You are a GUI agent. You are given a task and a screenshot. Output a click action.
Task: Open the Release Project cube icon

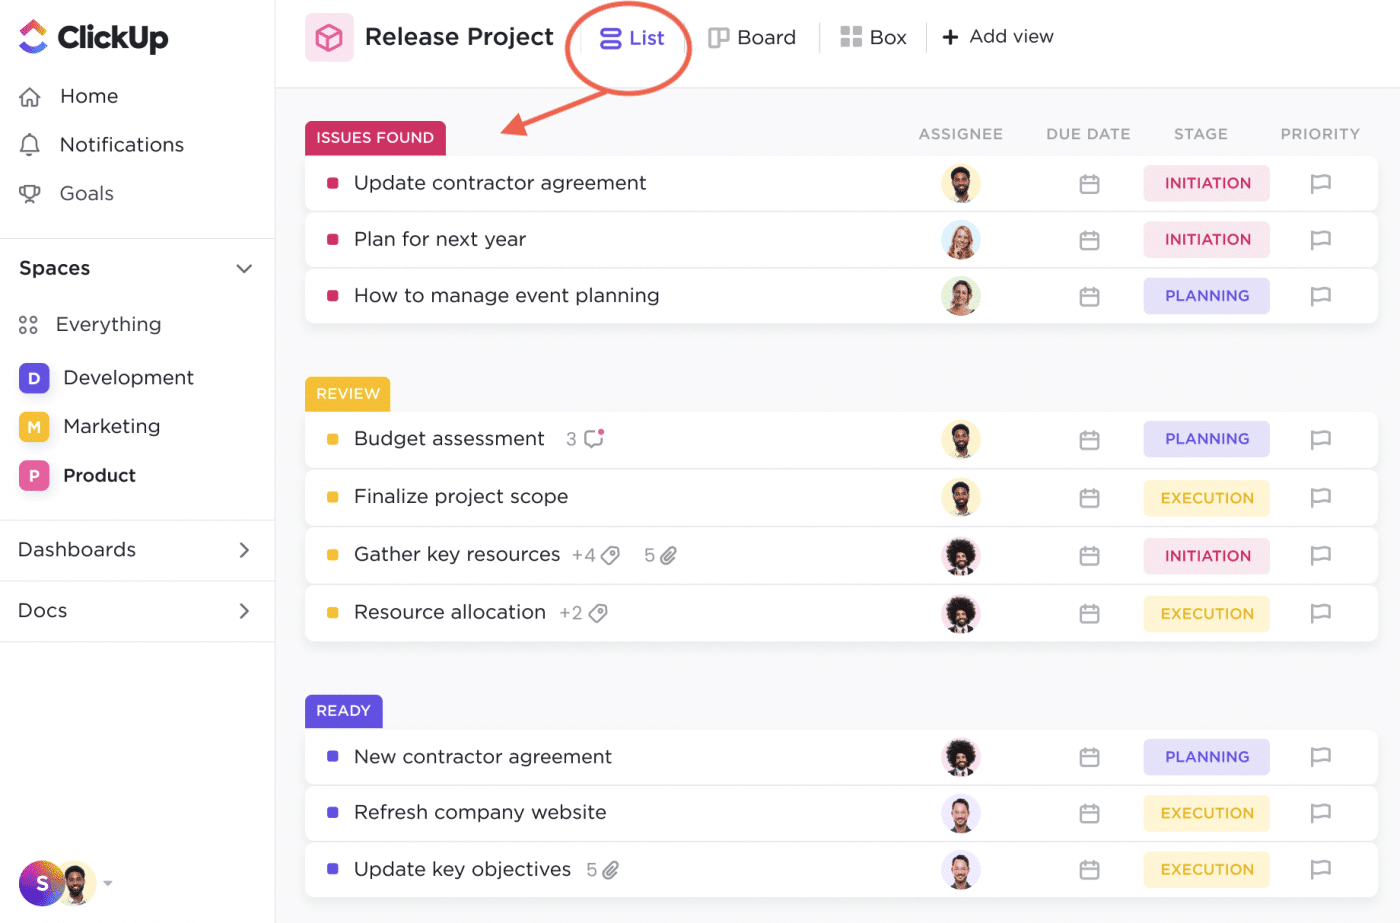[x=329, y=38]
